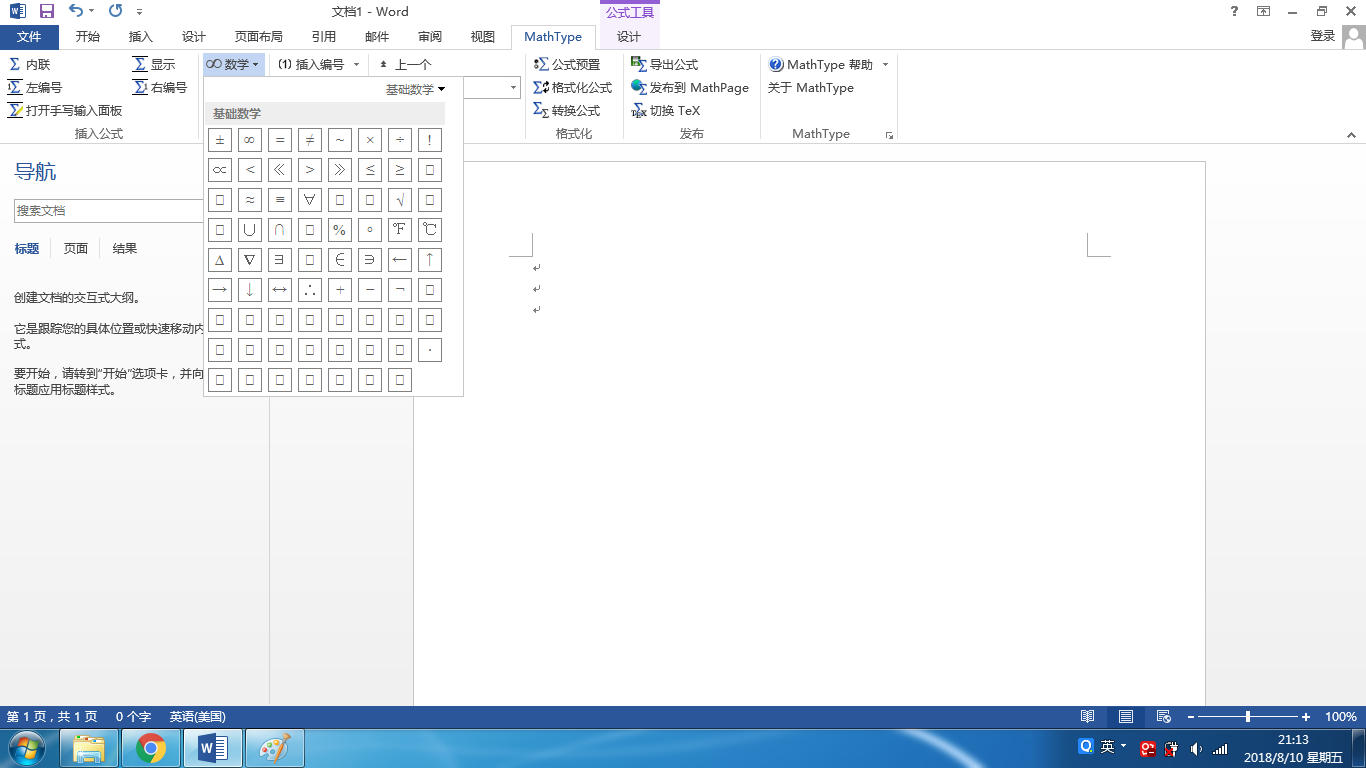Click the 显示 display equation button

(154, 64)
